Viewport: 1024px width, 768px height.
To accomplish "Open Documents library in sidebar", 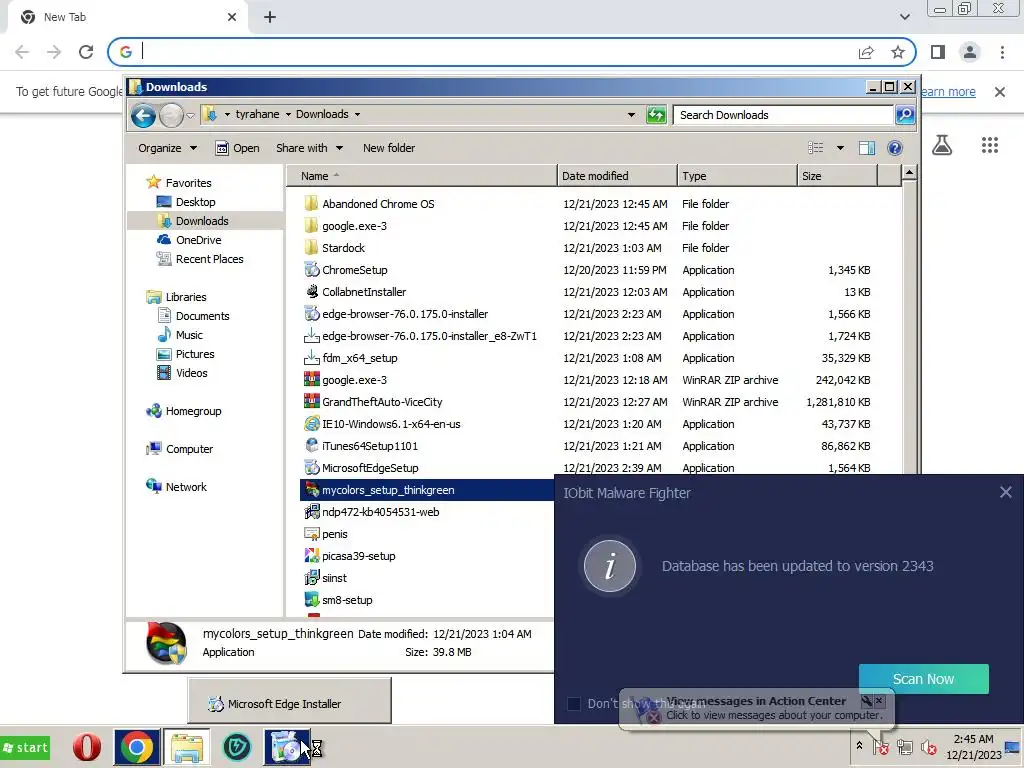I will (193, 316).
